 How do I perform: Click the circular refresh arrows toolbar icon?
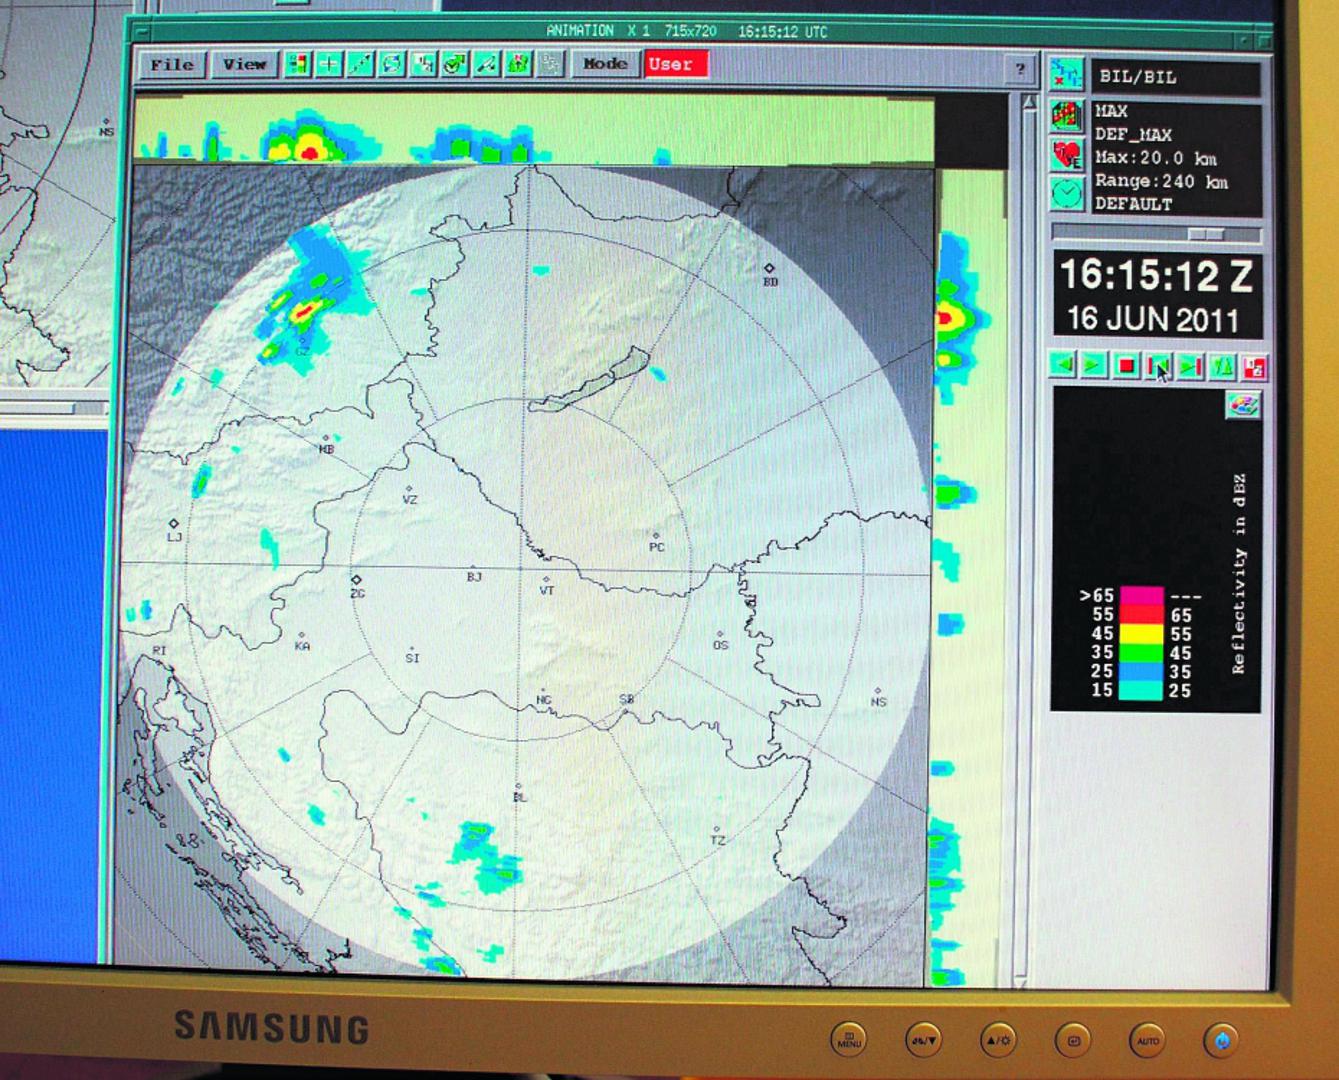tap(392, 65)
